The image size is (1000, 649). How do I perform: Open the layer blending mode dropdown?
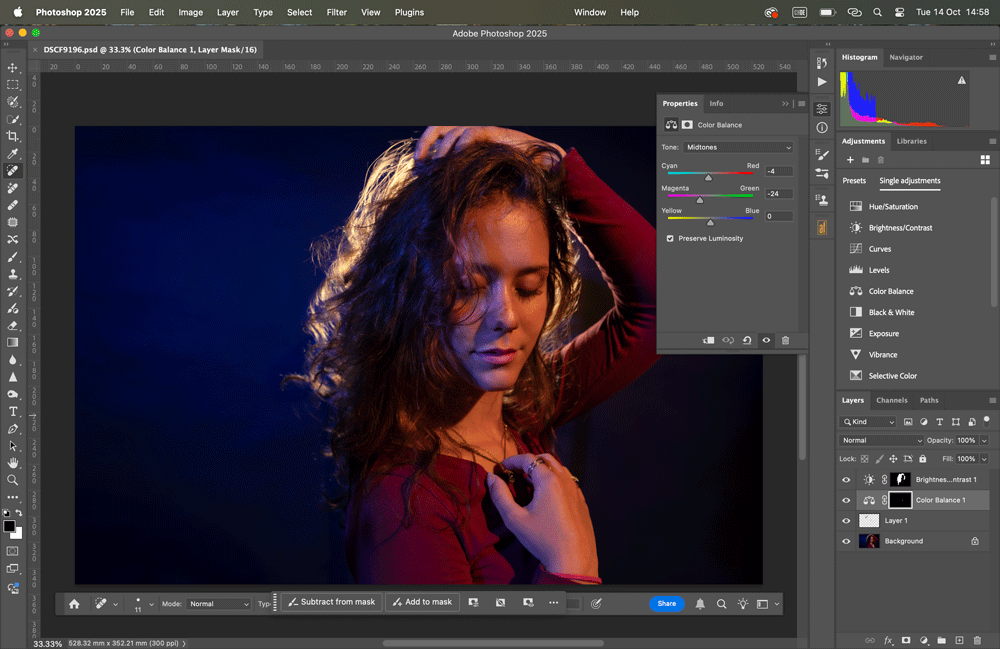pos(880,440)
